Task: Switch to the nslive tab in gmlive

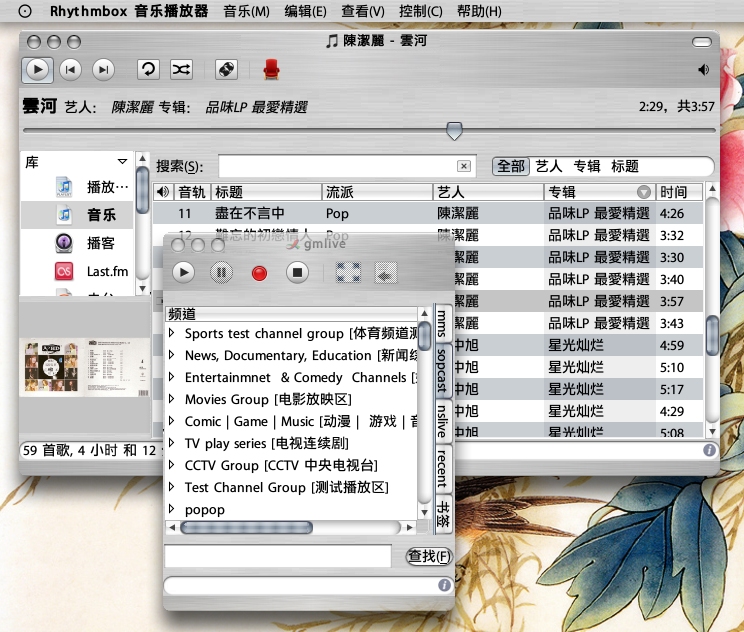Action: 442,421
